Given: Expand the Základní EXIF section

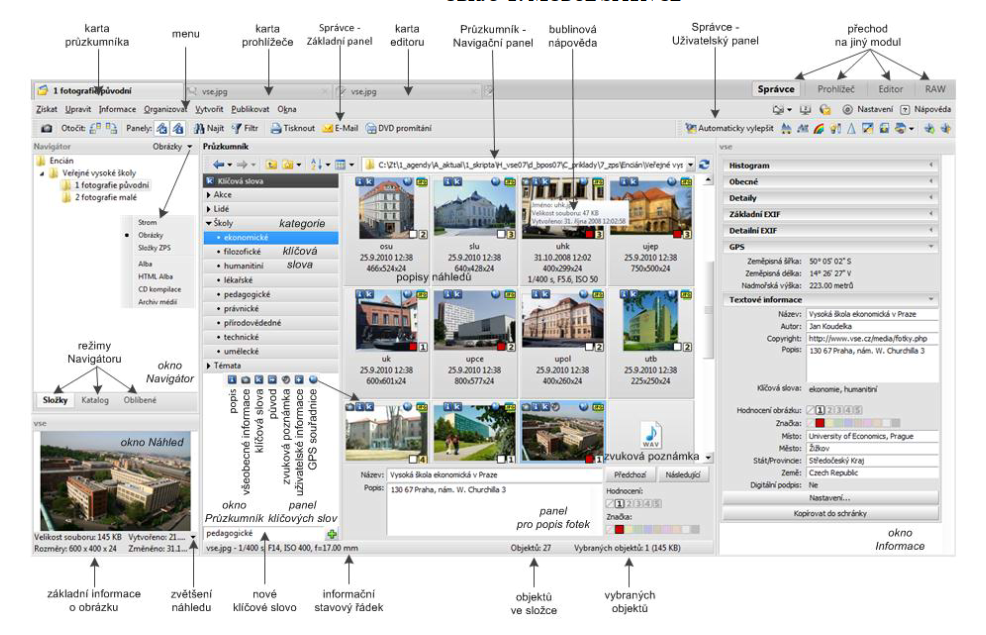Looking at the screenshot, I should tap(829, 214).
